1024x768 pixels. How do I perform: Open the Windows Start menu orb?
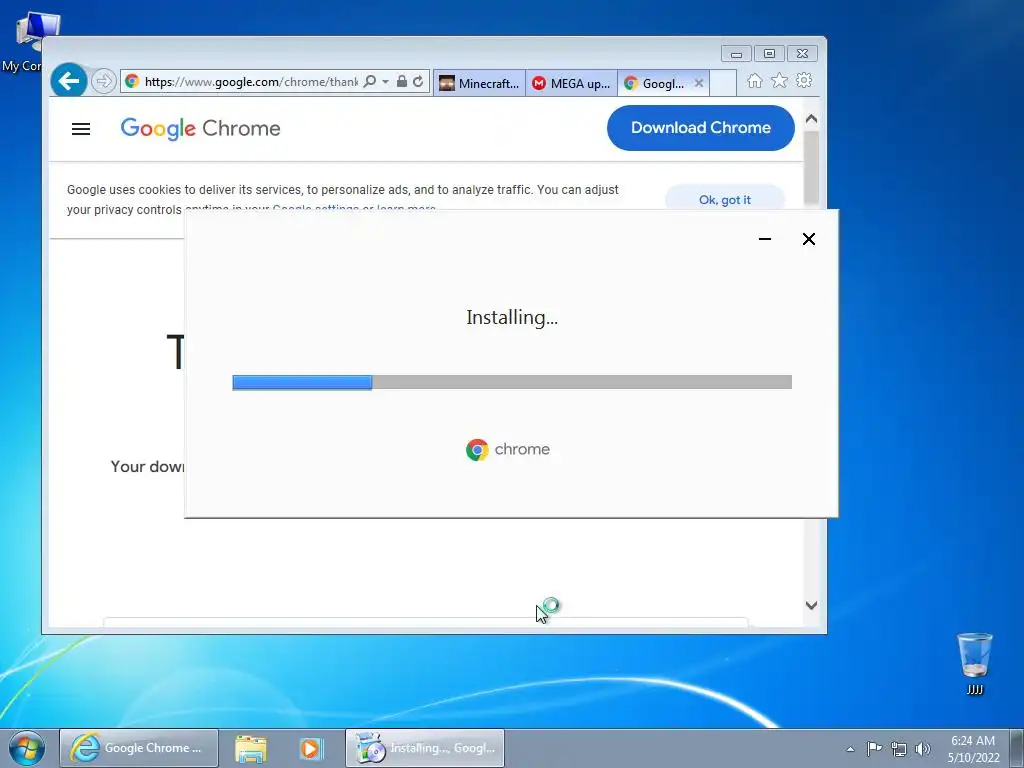27,748
